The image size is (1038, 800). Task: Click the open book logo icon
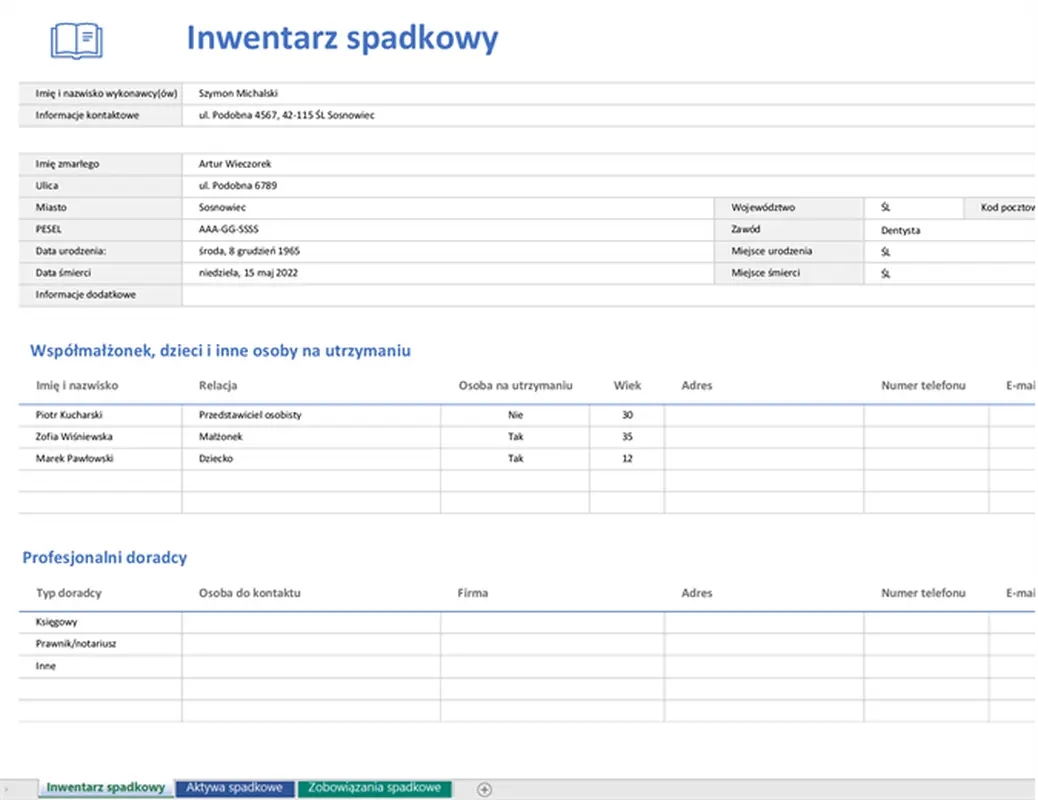(x=77, y=41)
